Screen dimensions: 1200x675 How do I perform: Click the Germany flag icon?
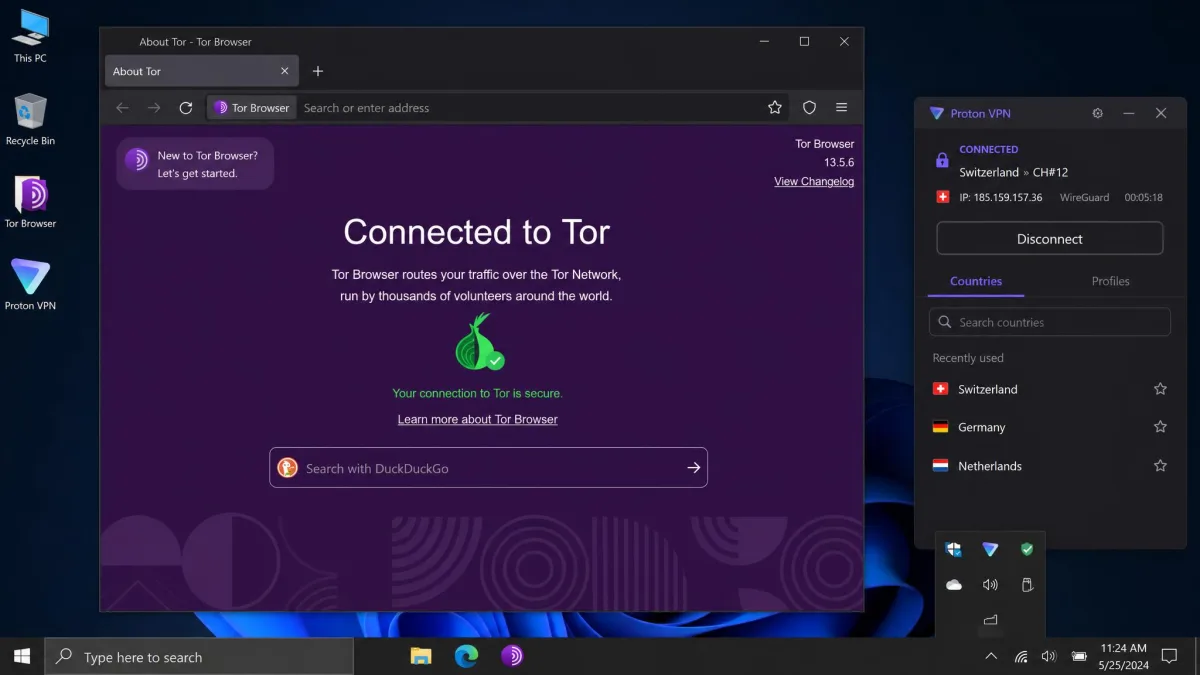pos(940,427)
